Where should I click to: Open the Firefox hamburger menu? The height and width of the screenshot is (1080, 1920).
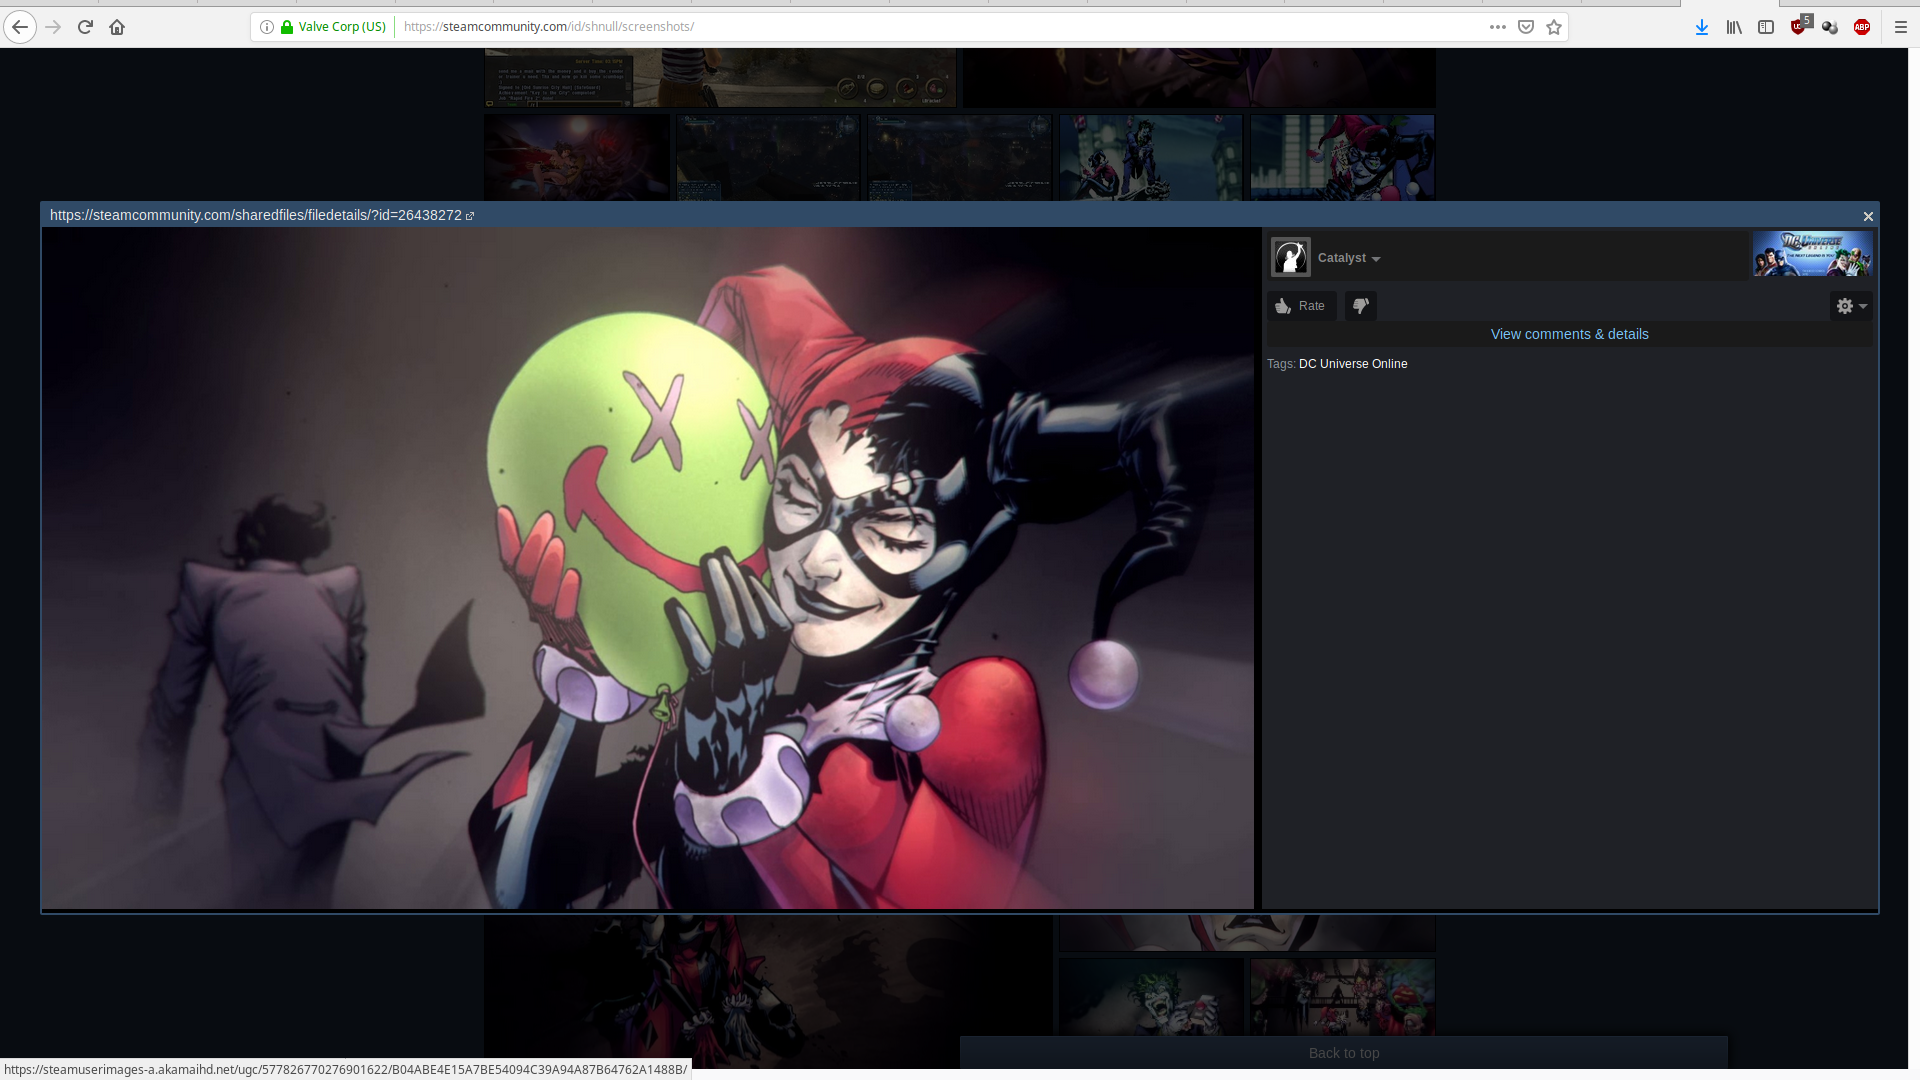click(x=1901, y=27)
